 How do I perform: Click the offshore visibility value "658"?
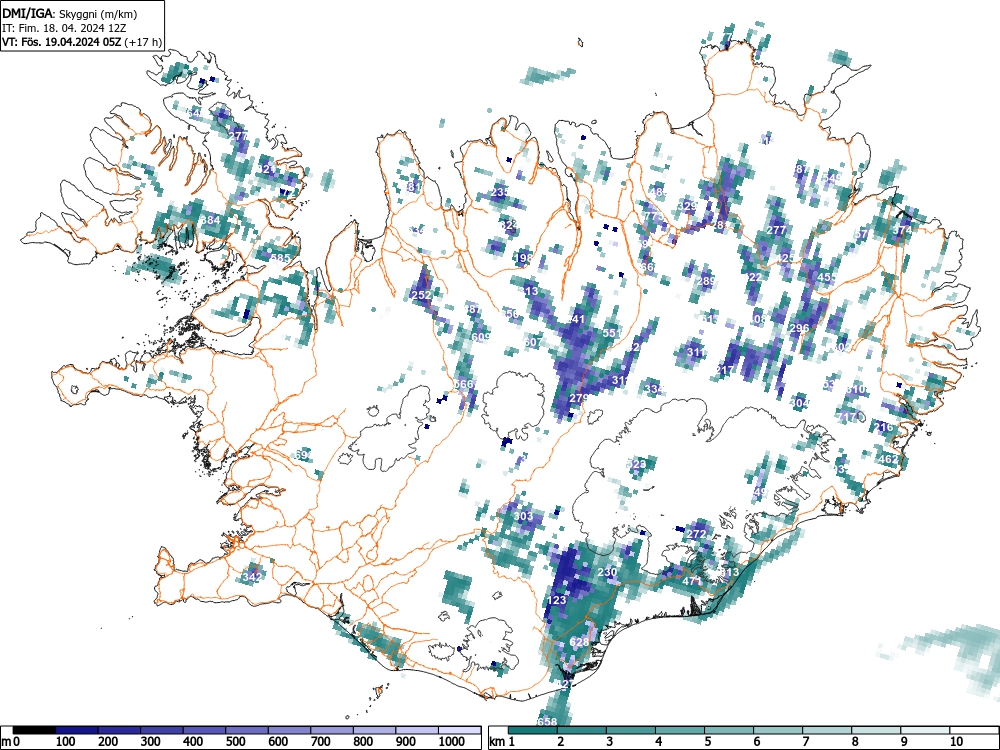(x=547, y=722)
